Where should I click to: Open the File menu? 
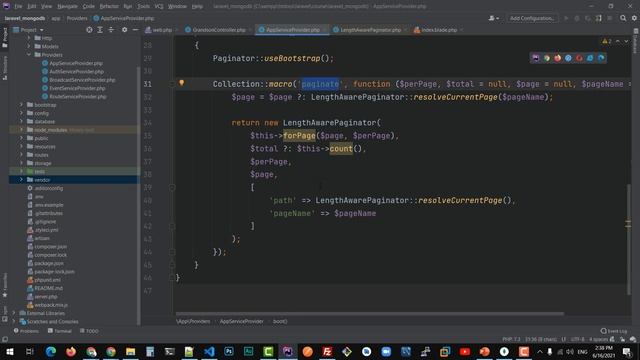pos(18,6)
